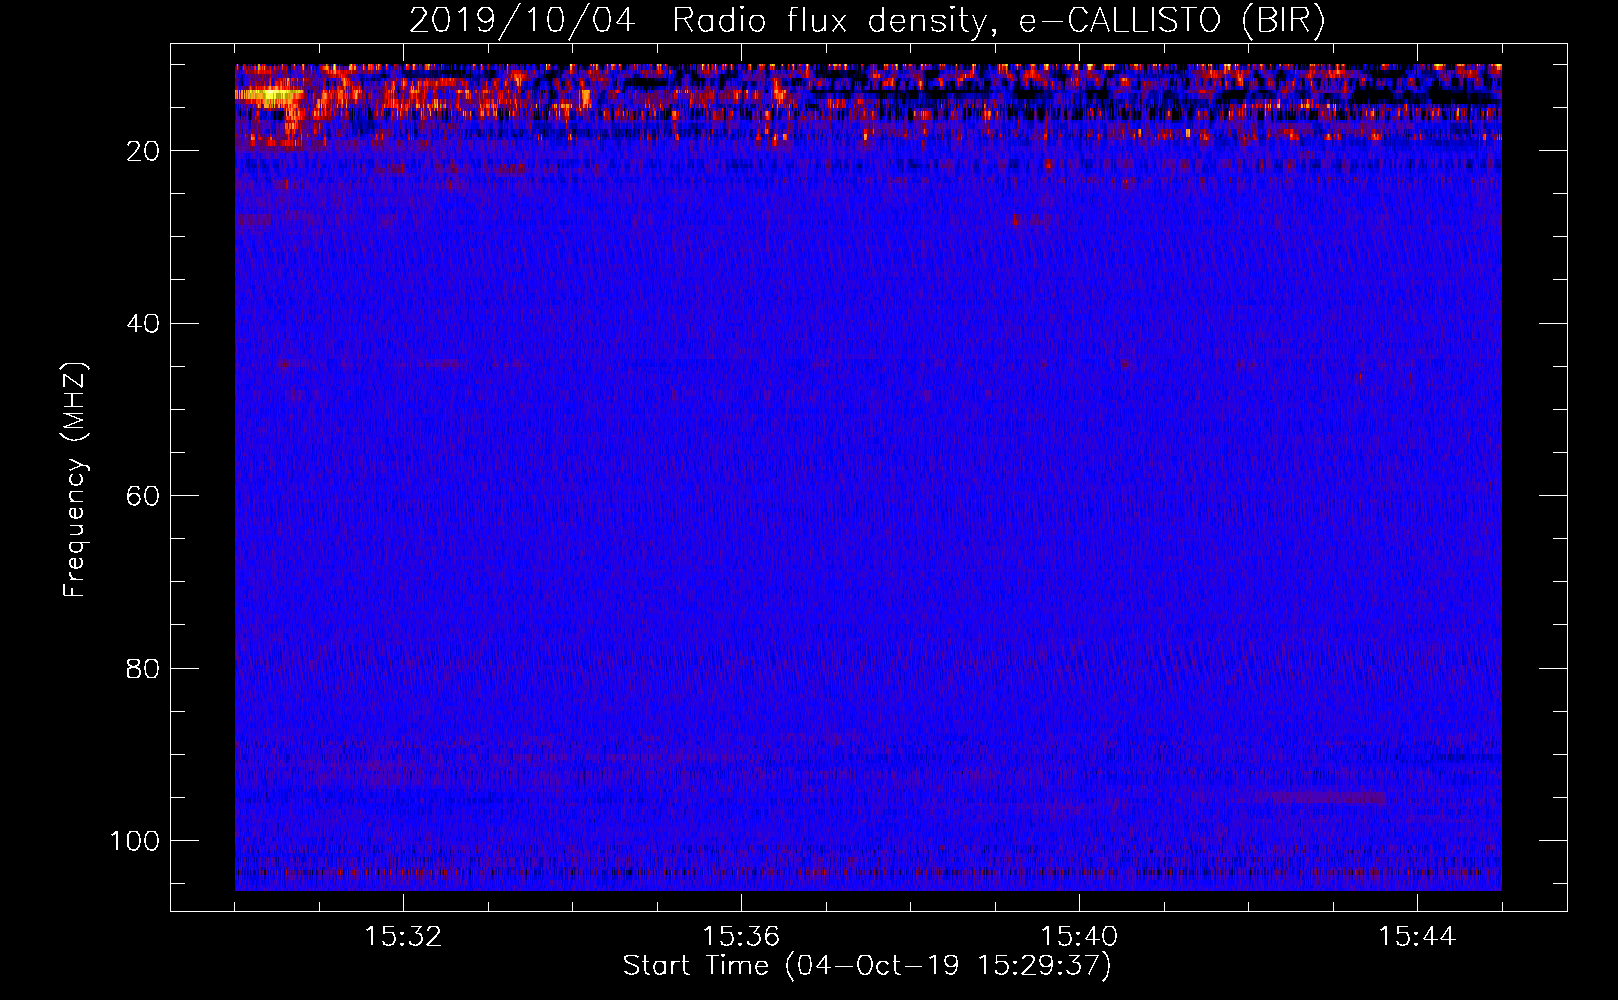Click the 60 MHz frequency tick label

[143, 496]
